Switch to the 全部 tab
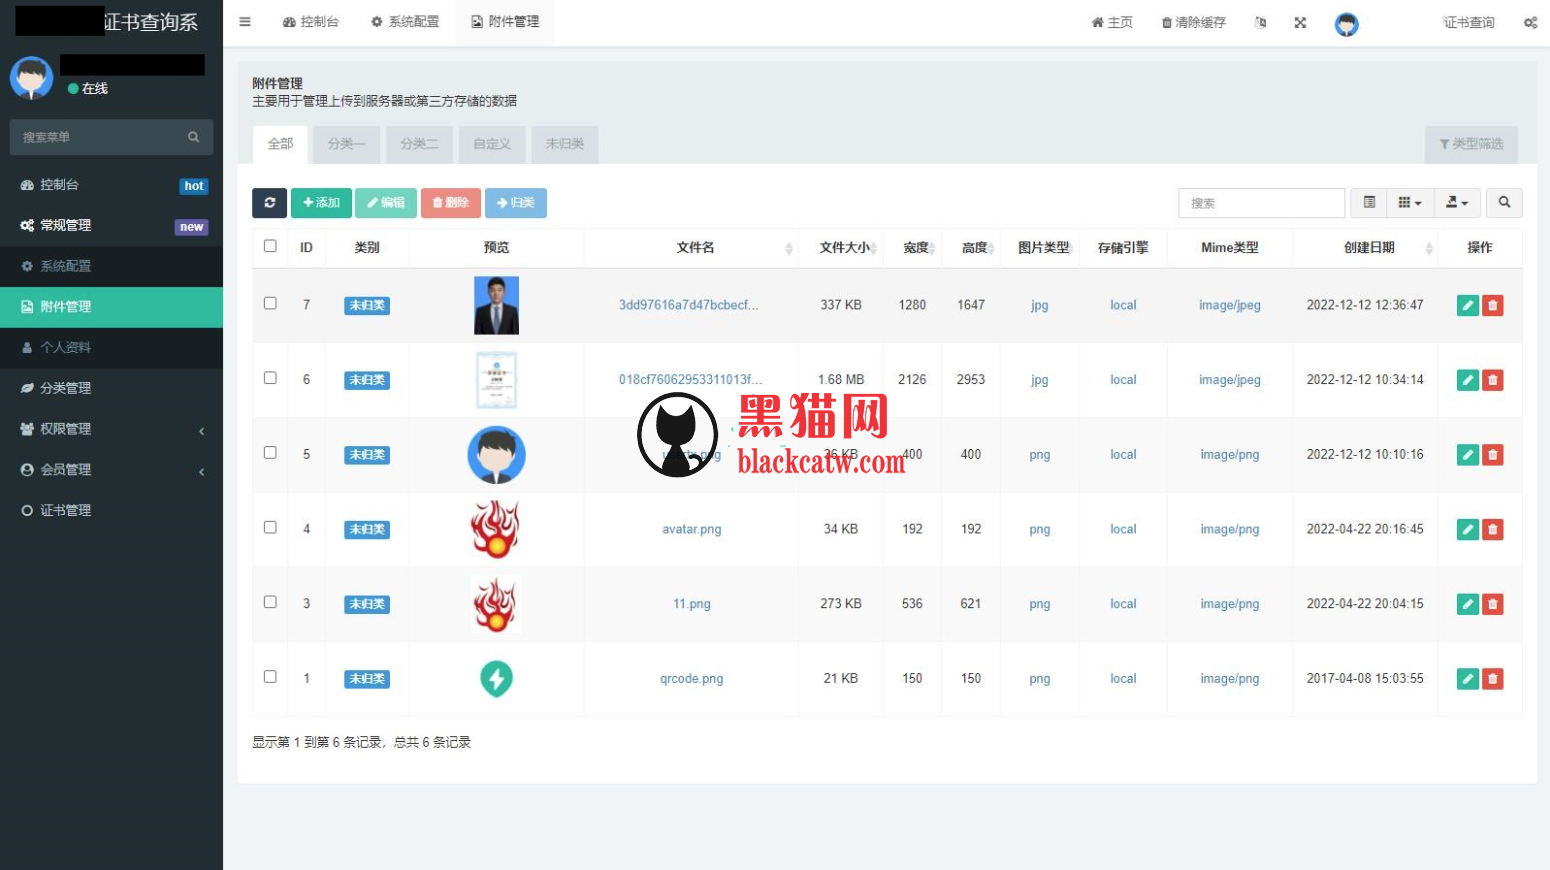Screen dimensions: 1550x870 (280, 144)
